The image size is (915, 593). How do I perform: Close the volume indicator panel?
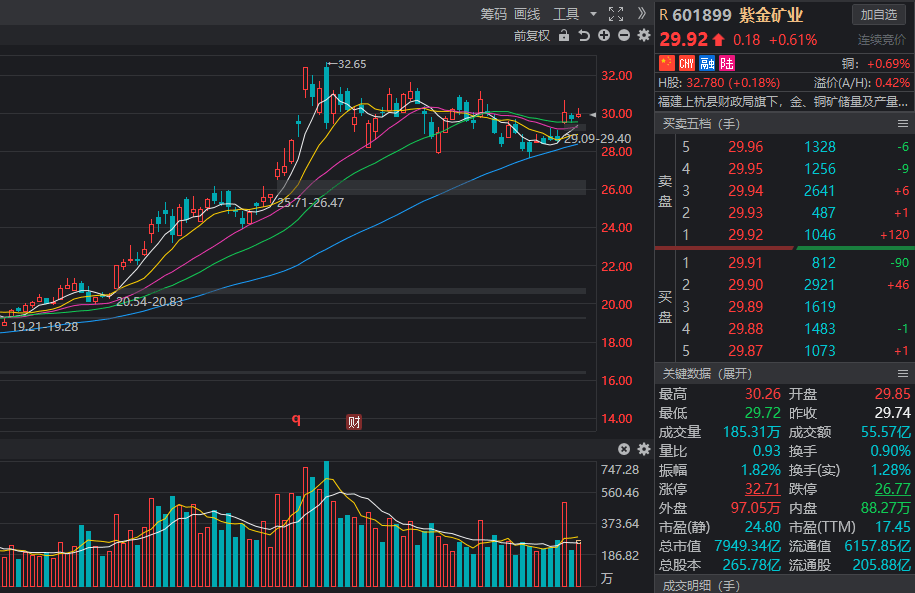[x=624, y=449]
